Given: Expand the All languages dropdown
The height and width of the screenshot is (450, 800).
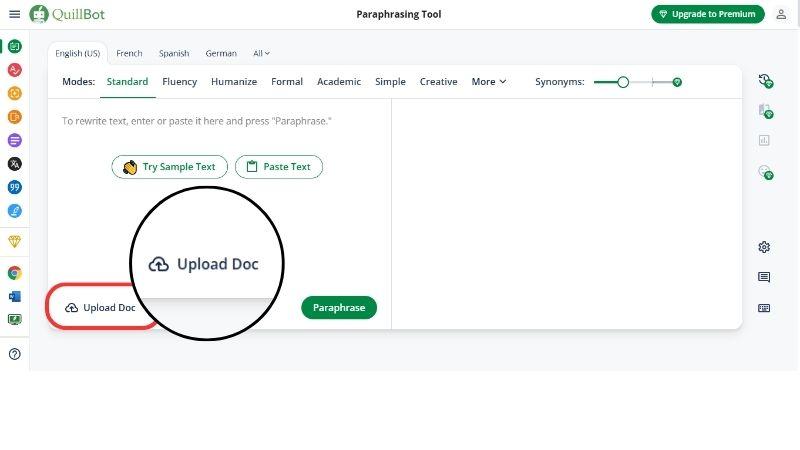Looking at the screenshot, I should pyautogui.click(x=261, y=53).
